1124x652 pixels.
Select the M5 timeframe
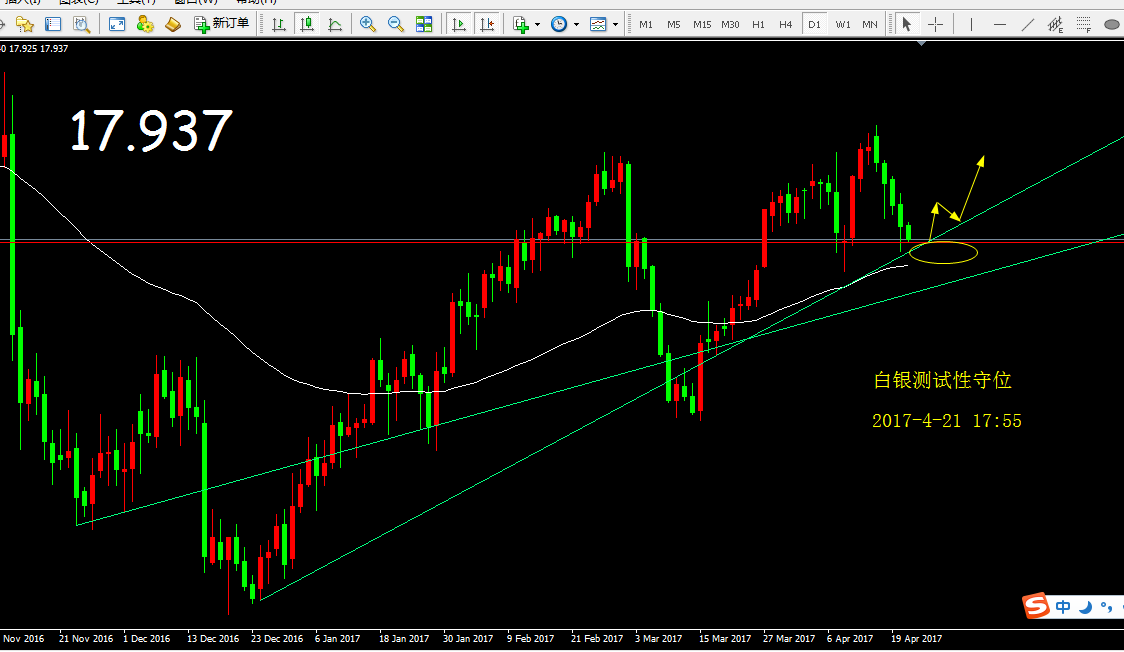674,24
